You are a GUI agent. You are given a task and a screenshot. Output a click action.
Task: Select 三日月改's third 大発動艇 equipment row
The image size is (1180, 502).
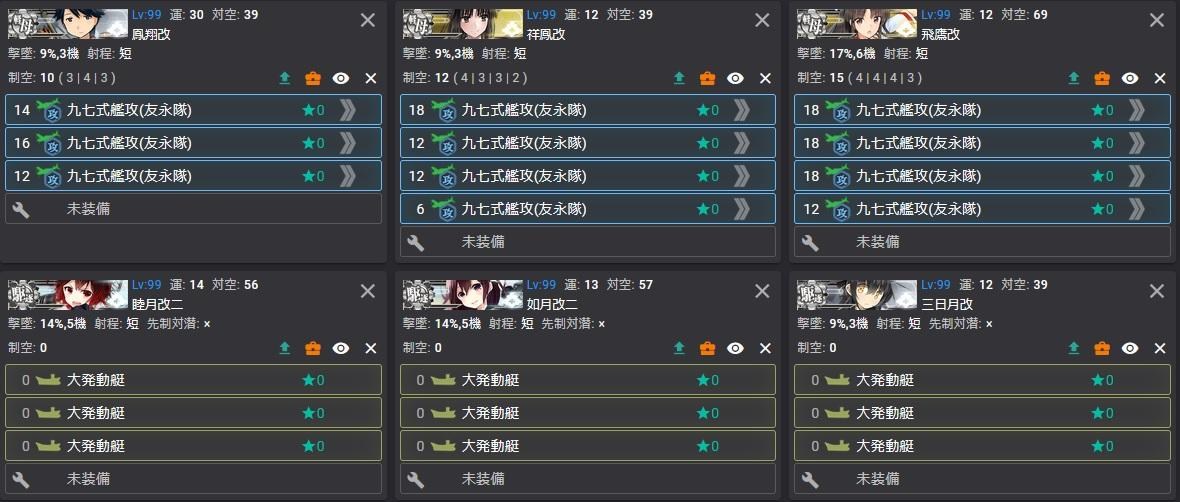click(982, 446)
